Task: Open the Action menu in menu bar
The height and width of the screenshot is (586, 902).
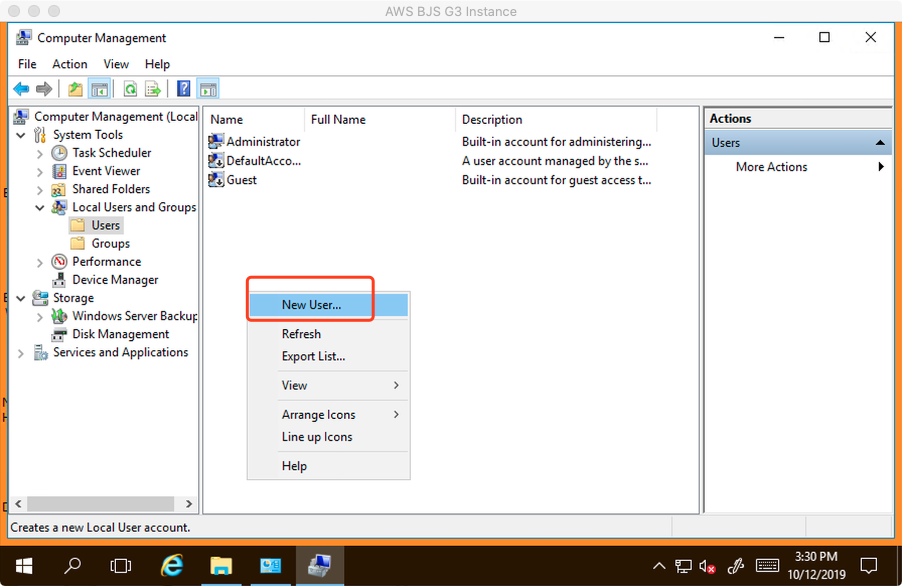Action: tap(70, 64)
